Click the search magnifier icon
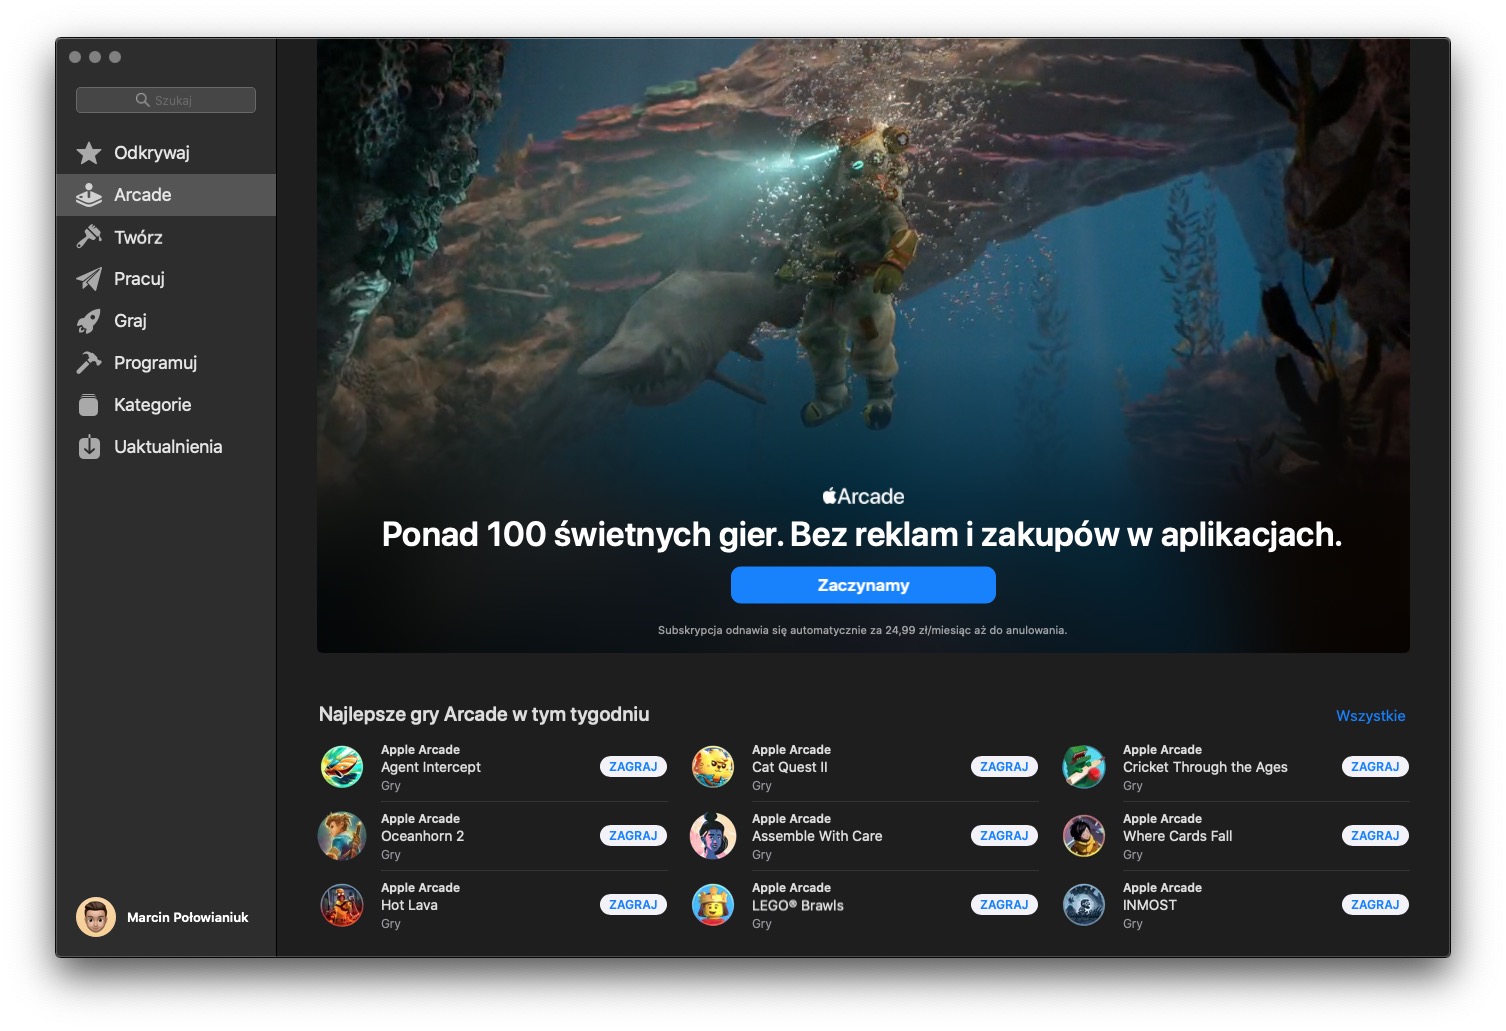Image resolution: width=1506 pixels, height=1031 pixels. [x=143, y=100]
